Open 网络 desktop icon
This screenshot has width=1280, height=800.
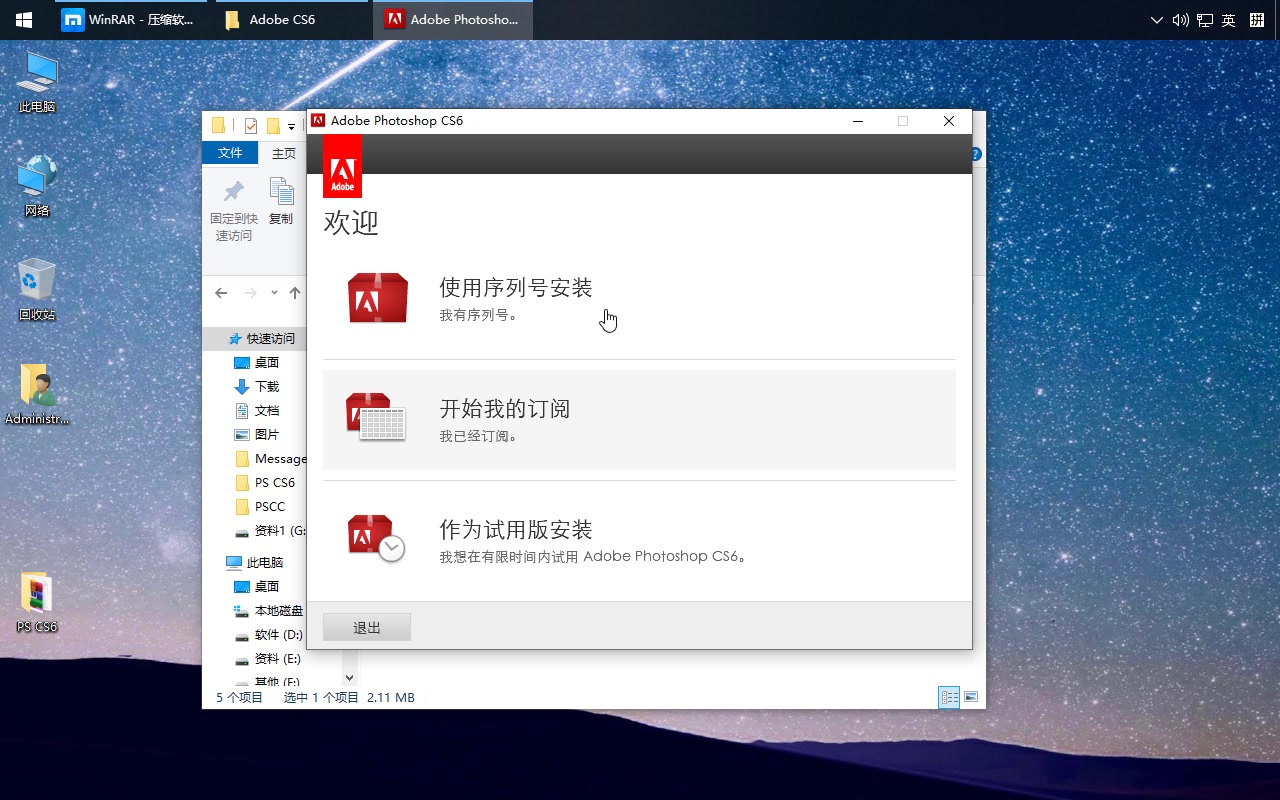[37, 186]
